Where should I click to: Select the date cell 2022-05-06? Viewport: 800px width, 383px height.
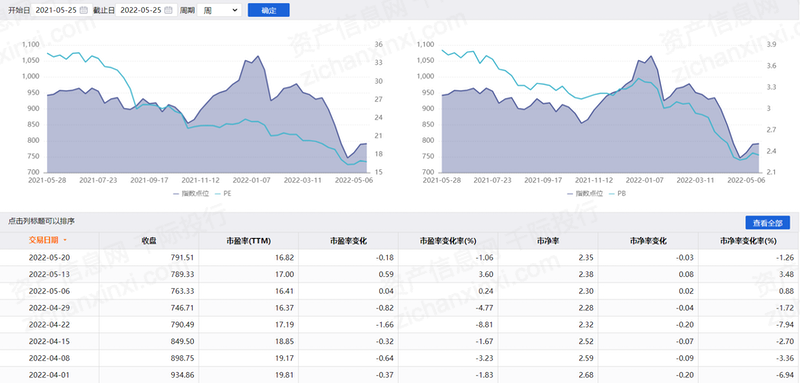tap(49, 291)
